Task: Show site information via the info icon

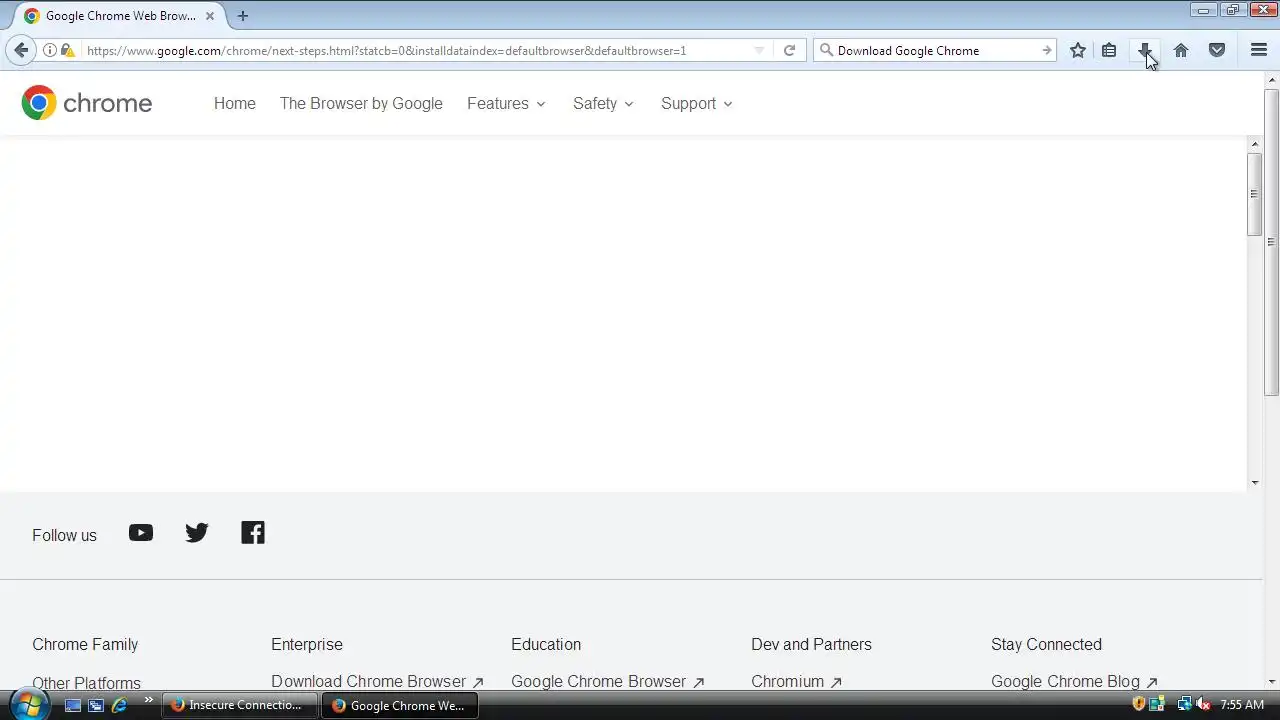Action: pyautogui.click(x=50, y=50)
